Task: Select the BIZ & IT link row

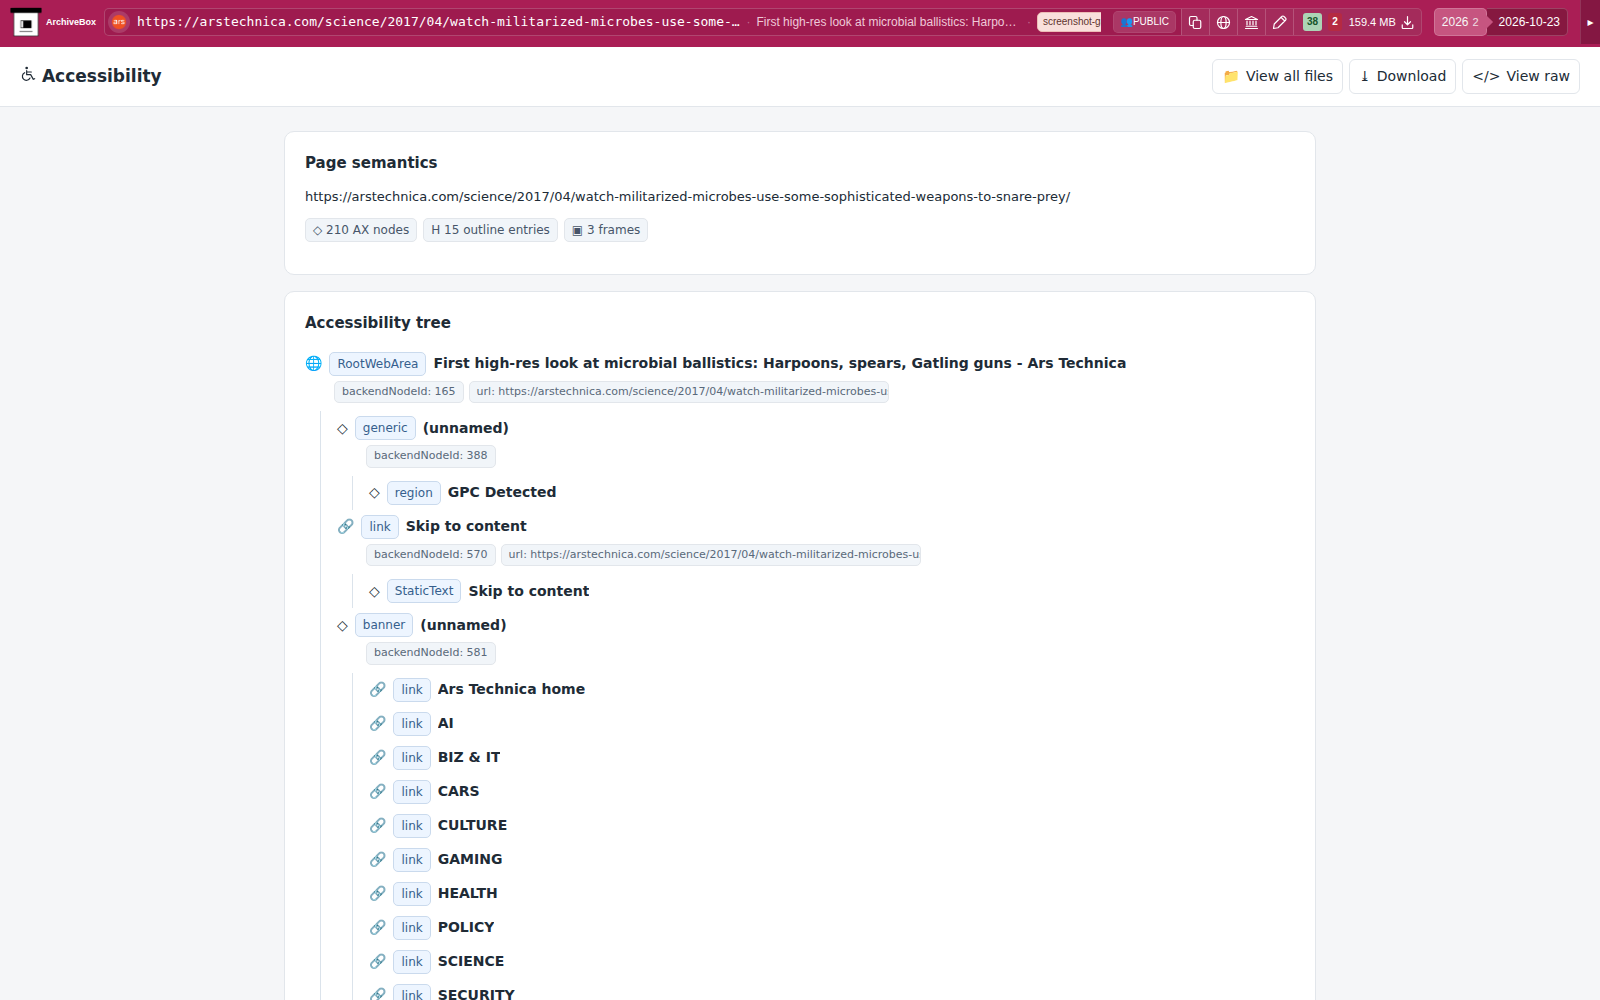Action: click(x=435, y=757)
